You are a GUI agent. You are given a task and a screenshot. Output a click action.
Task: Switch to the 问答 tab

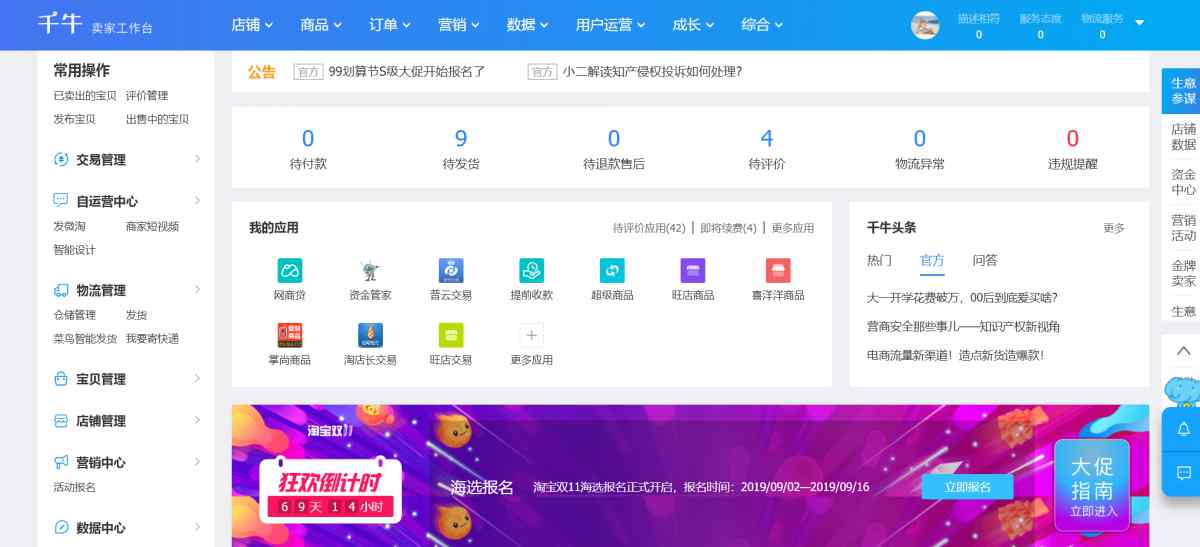coord(985,260)
